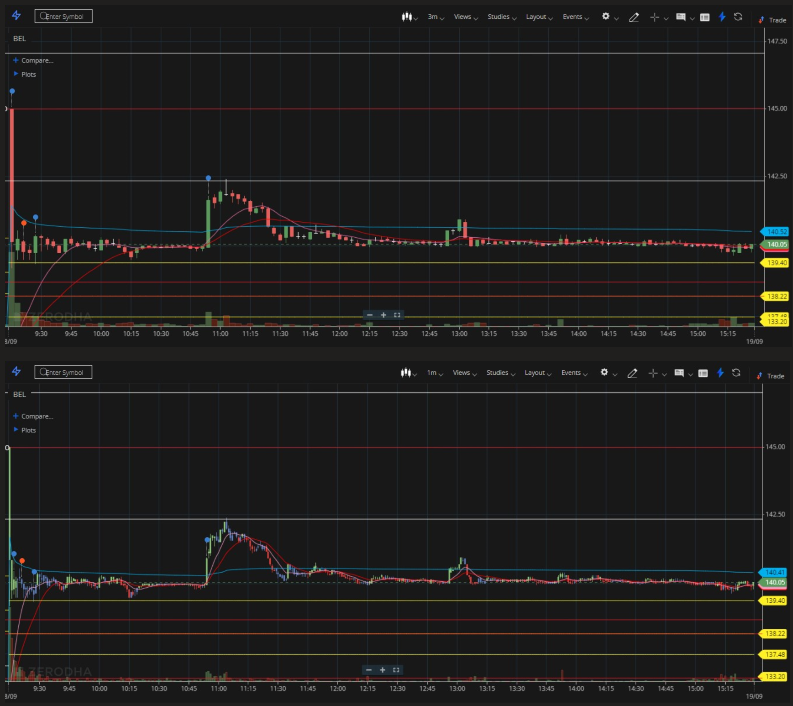Zoom out with minus on 3m chart
Image resolution: width=793 pixels, height=706 pixels.
[x=370, y=315]
